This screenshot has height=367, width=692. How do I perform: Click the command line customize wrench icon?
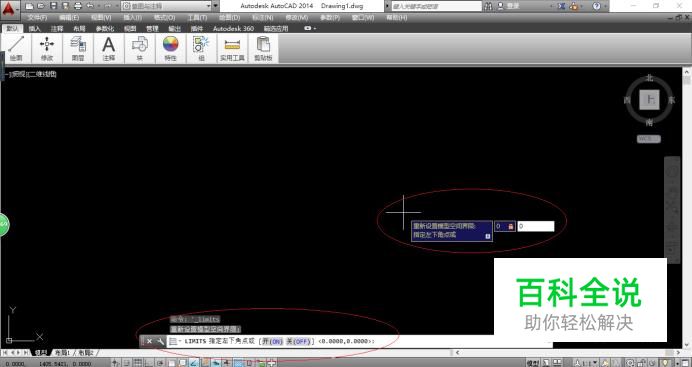160,341
